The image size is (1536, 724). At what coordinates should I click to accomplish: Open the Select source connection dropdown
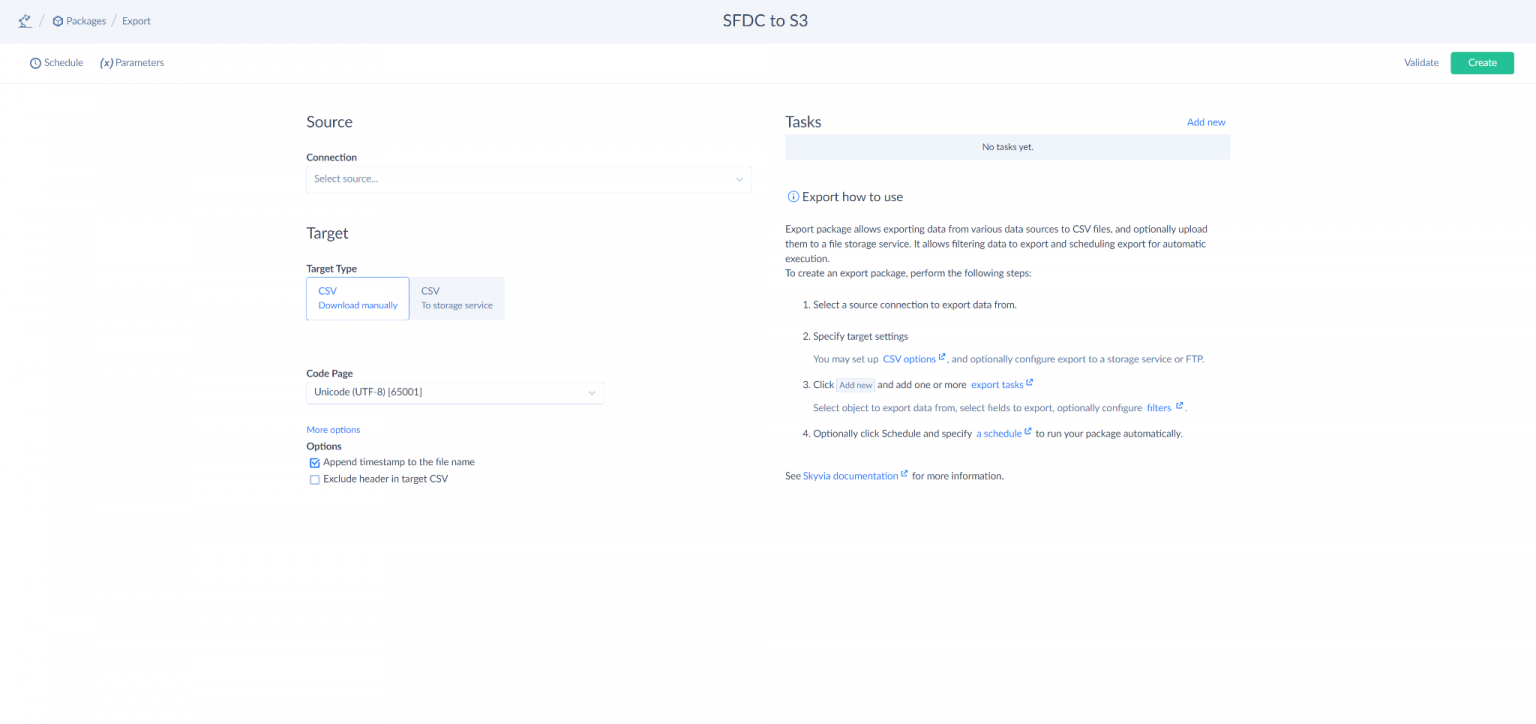(x=528, y=179)
